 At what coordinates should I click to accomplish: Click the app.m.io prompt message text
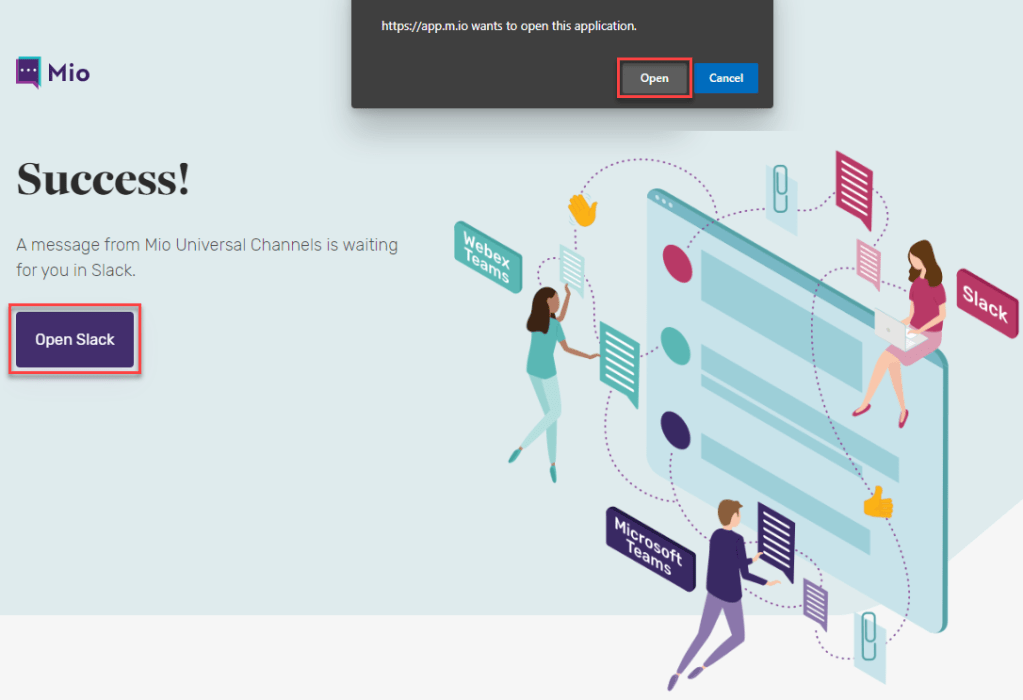509,26
